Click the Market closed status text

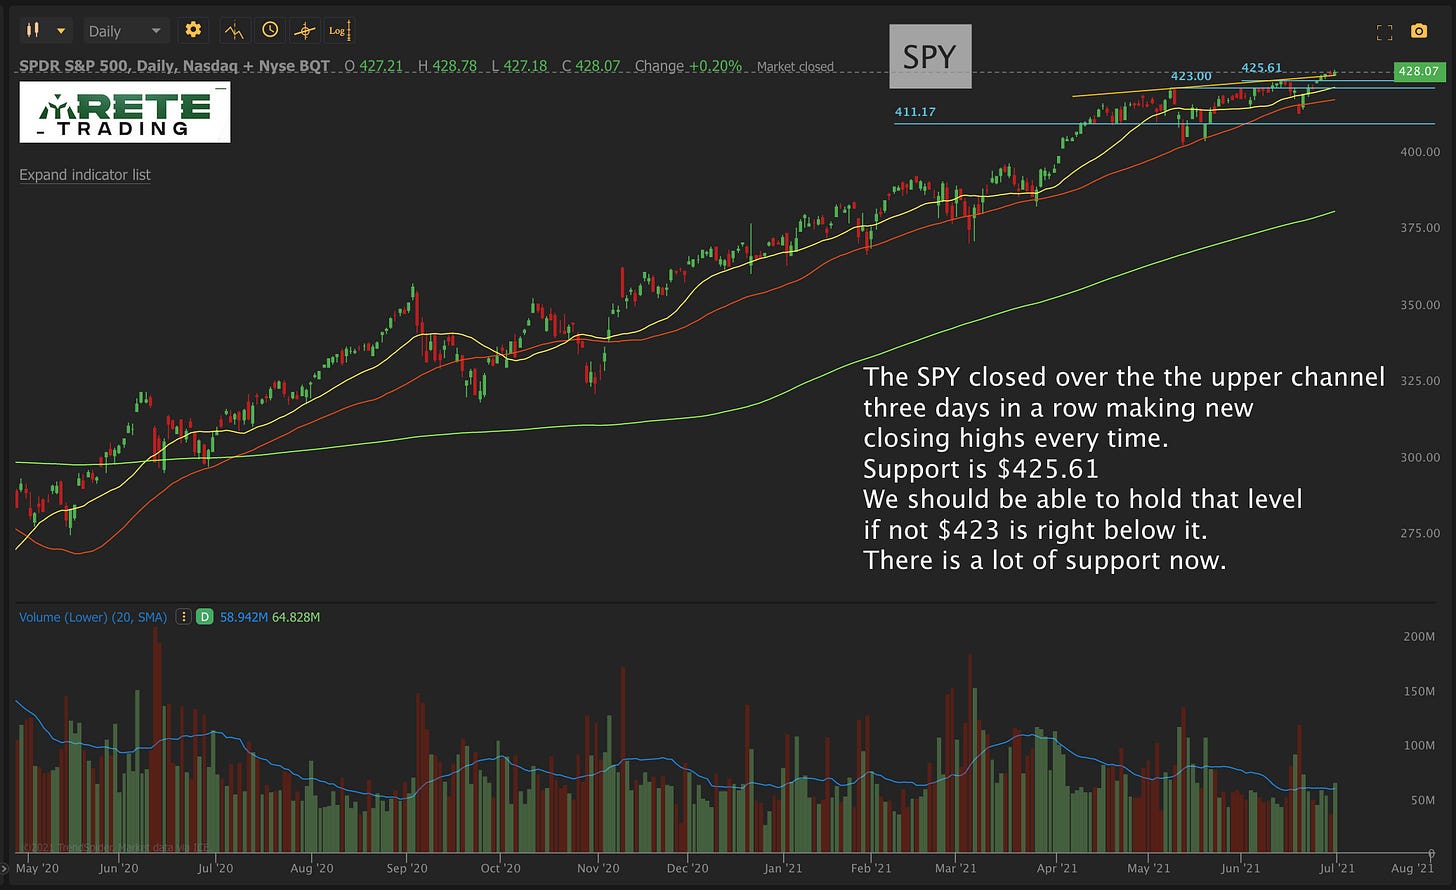click(x=795, y=67)
